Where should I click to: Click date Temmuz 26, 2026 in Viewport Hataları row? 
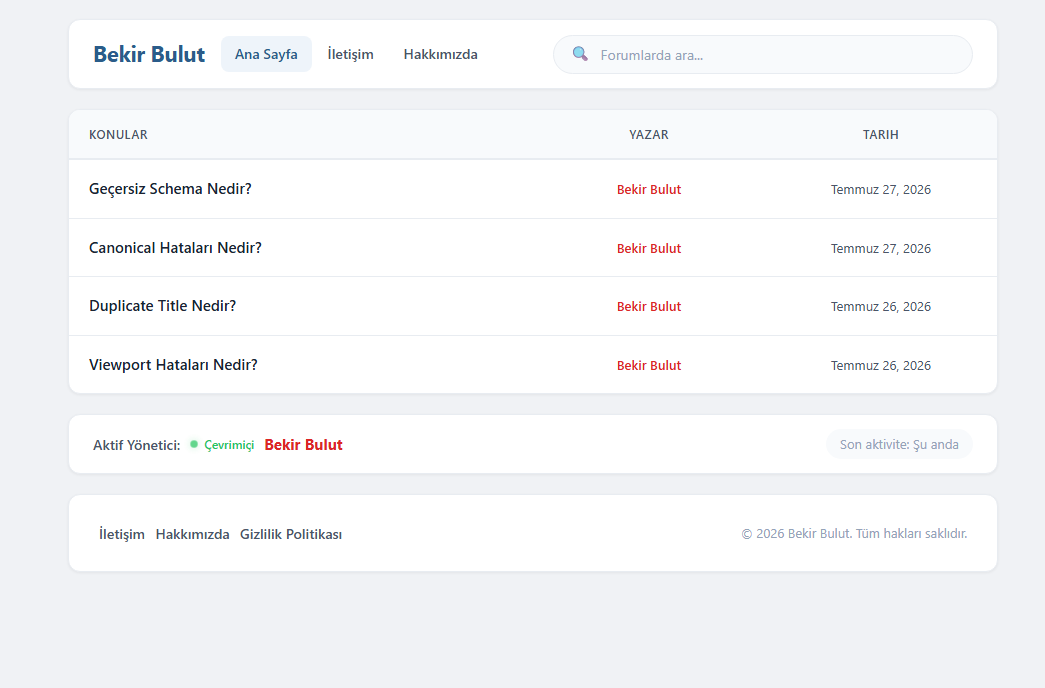tap(880, 365)
